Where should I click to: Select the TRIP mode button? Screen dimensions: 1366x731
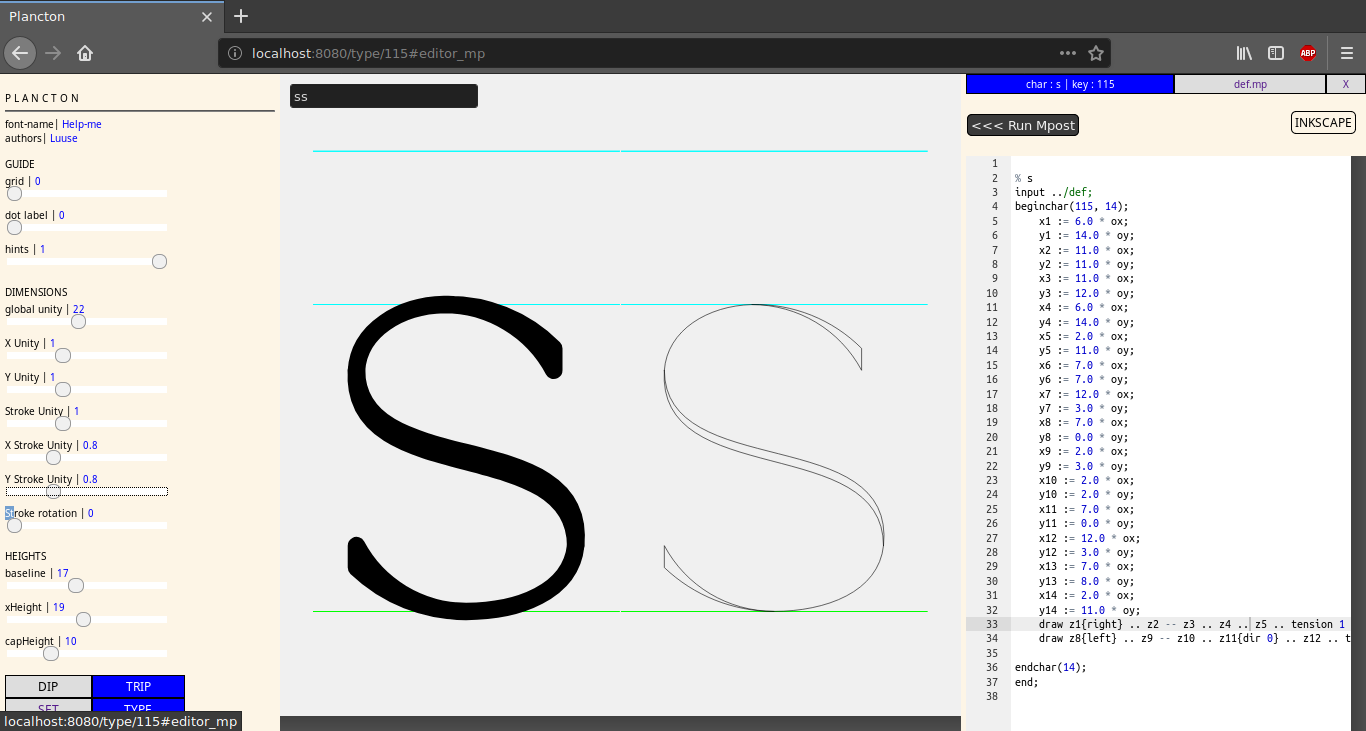138,687
